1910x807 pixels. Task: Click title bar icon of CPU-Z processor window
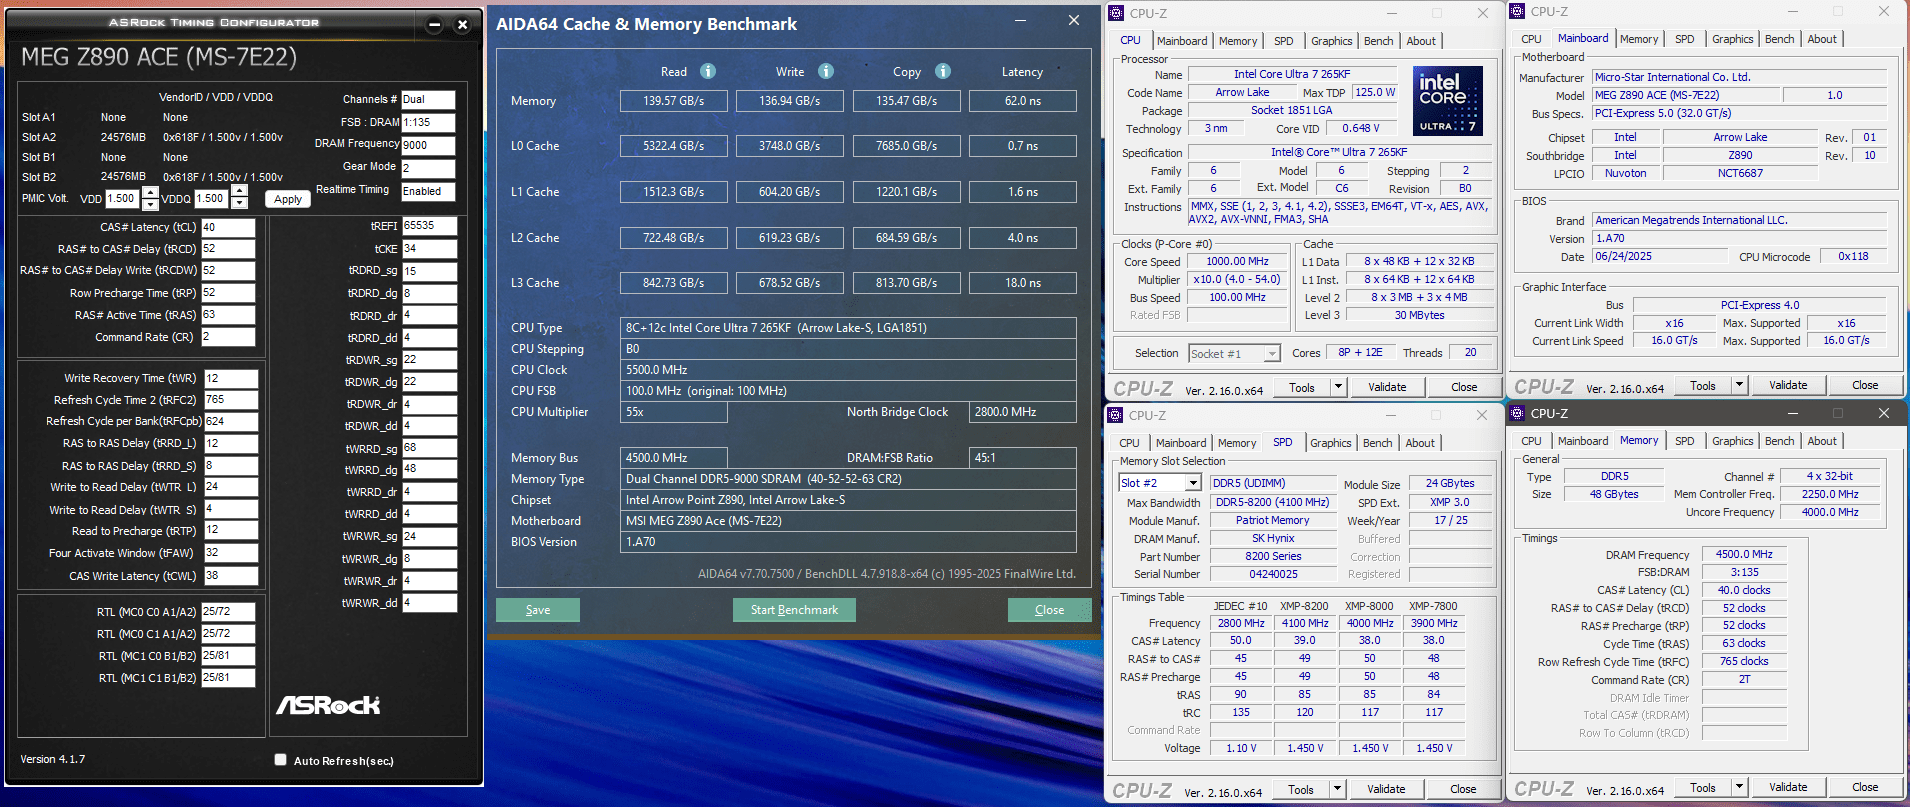point(1116,13)
